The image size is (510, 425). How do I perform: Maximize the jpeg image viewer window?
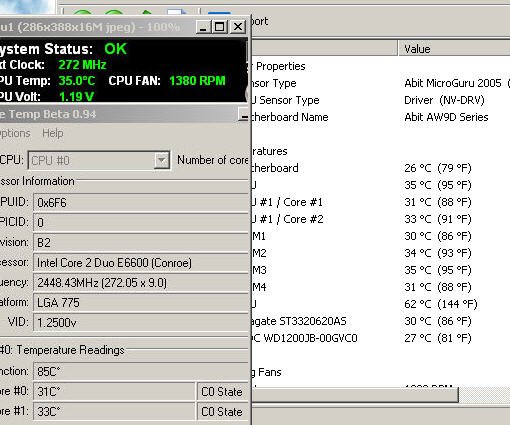point(220,27)
